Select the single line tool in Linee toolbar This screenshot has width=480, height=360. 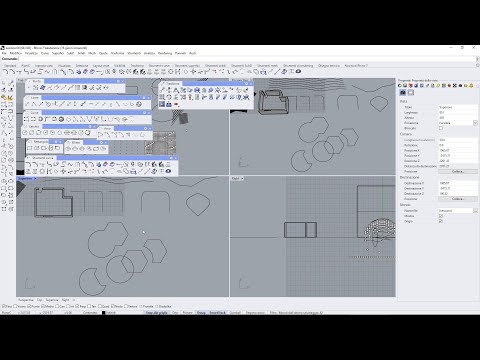(27, 104)
